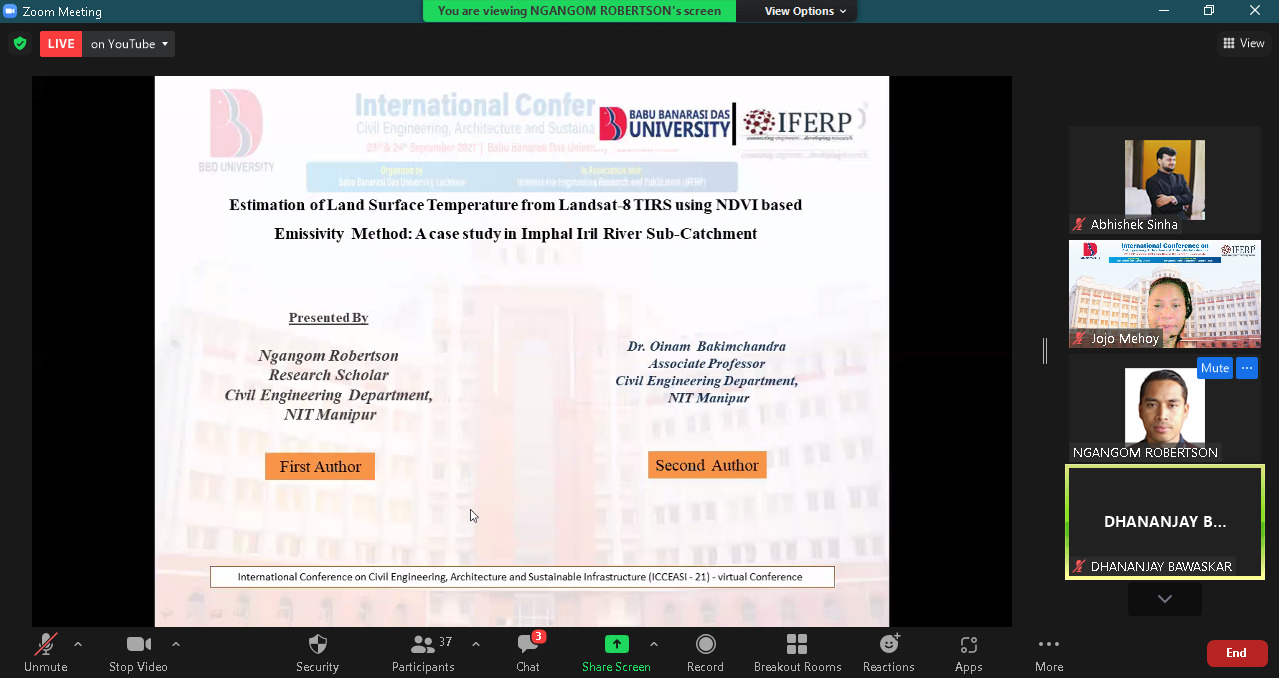The image size is (1279, 678).
Task: Click the muted mic icon on Abhishek Sinha
Action: pyautogui.click(x=1079, y=225)
